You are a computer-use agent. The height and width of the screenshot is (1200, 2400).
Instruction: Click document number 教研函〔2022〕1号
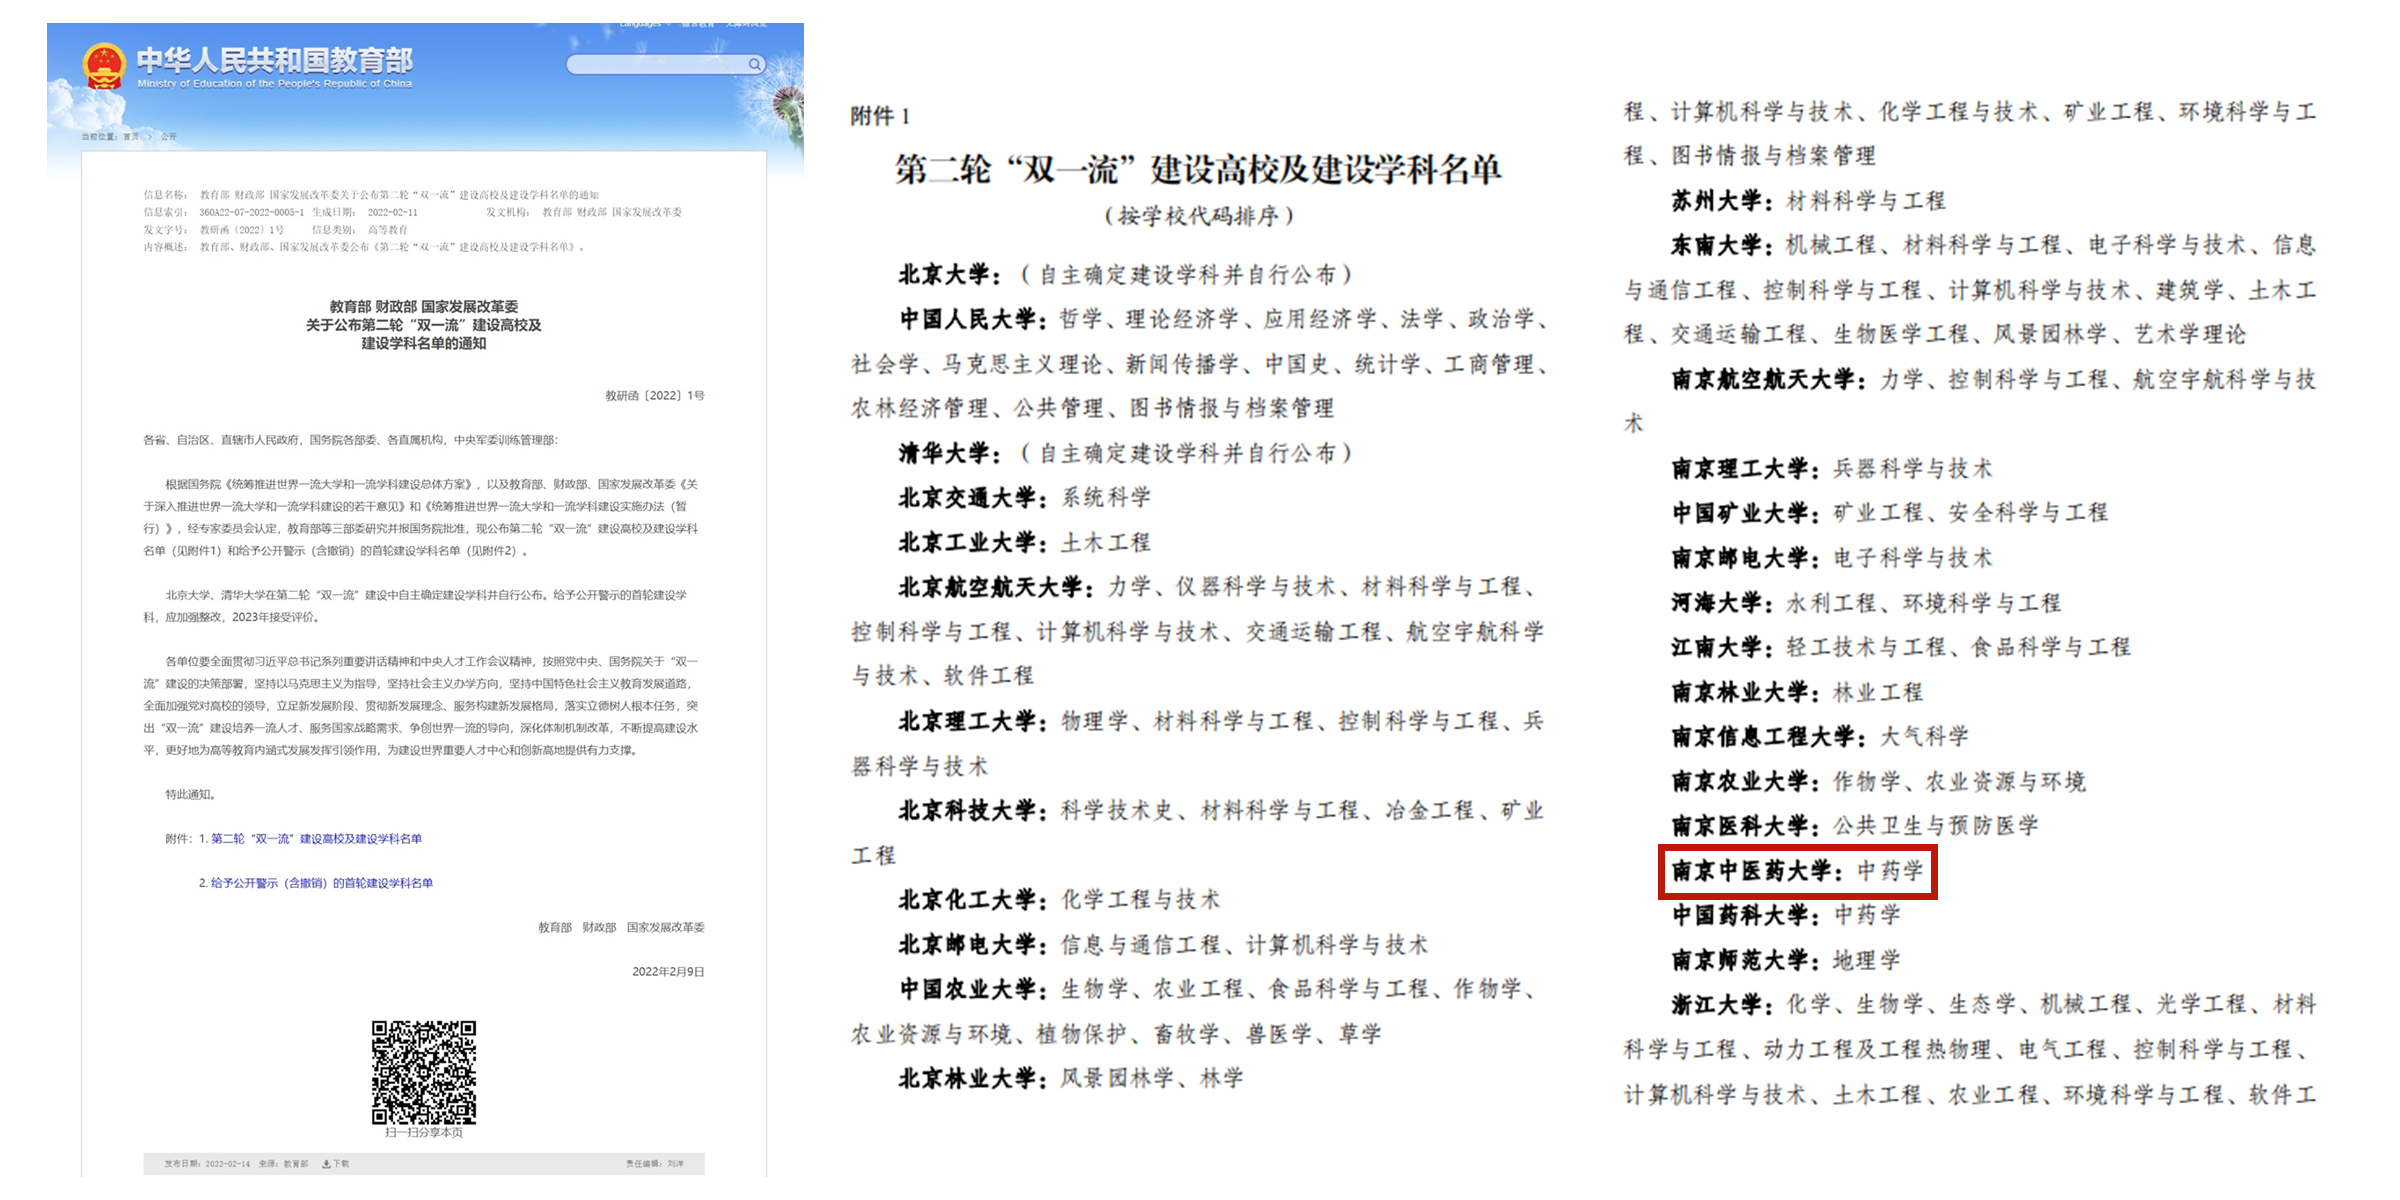coord(654,396)
